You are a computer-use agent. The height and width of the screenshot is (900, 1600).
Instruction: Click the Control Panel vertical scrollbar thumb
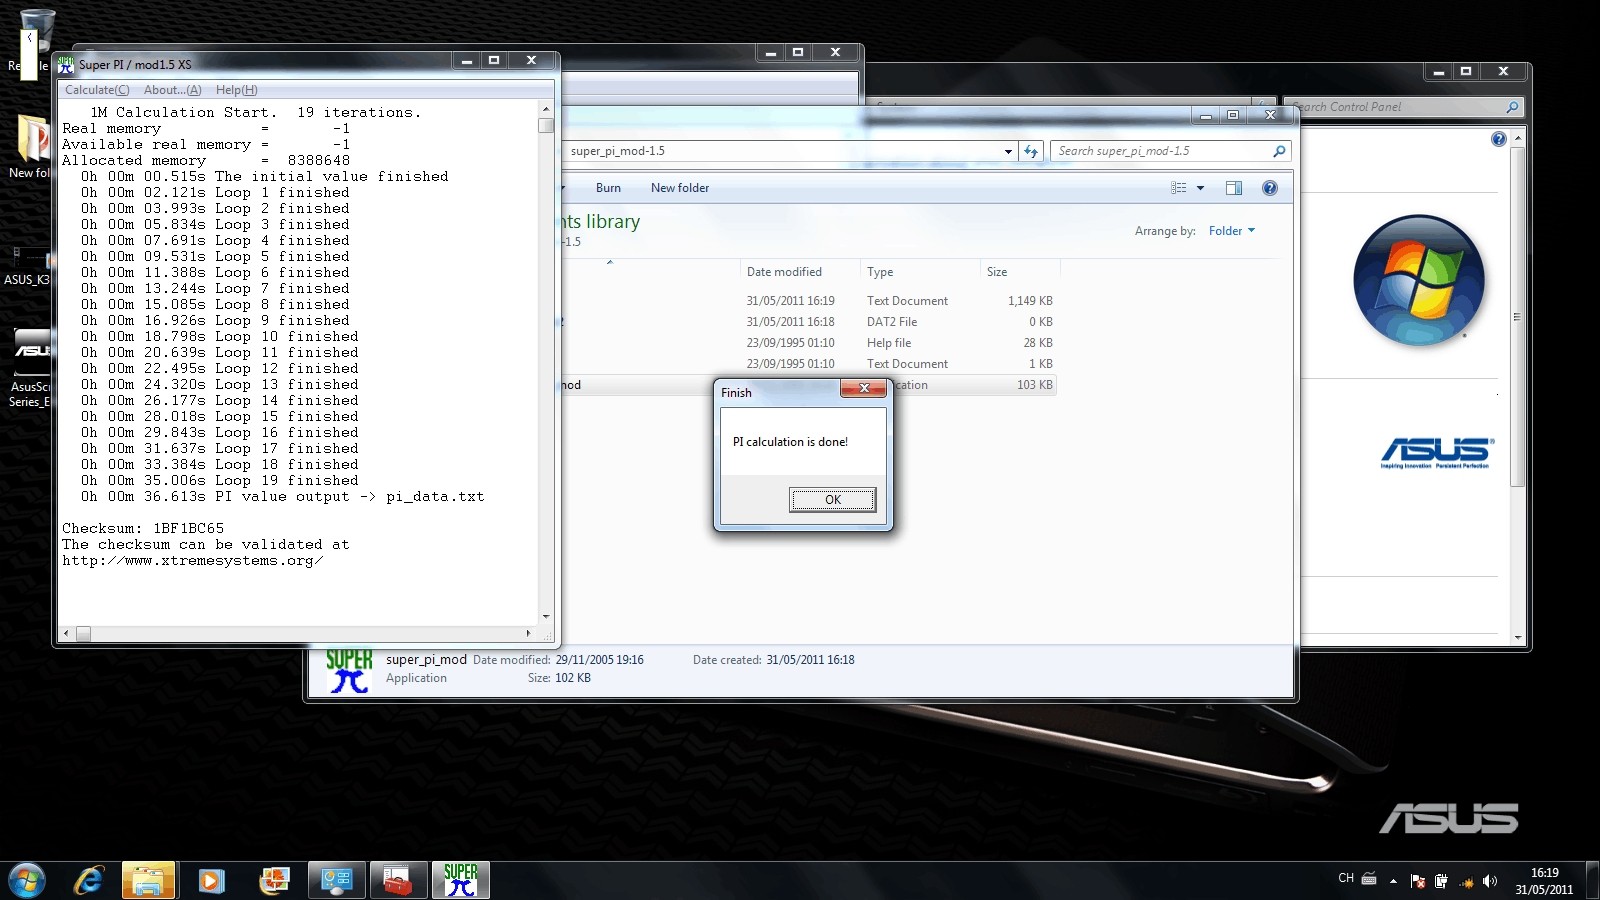tap(1518, 317)
